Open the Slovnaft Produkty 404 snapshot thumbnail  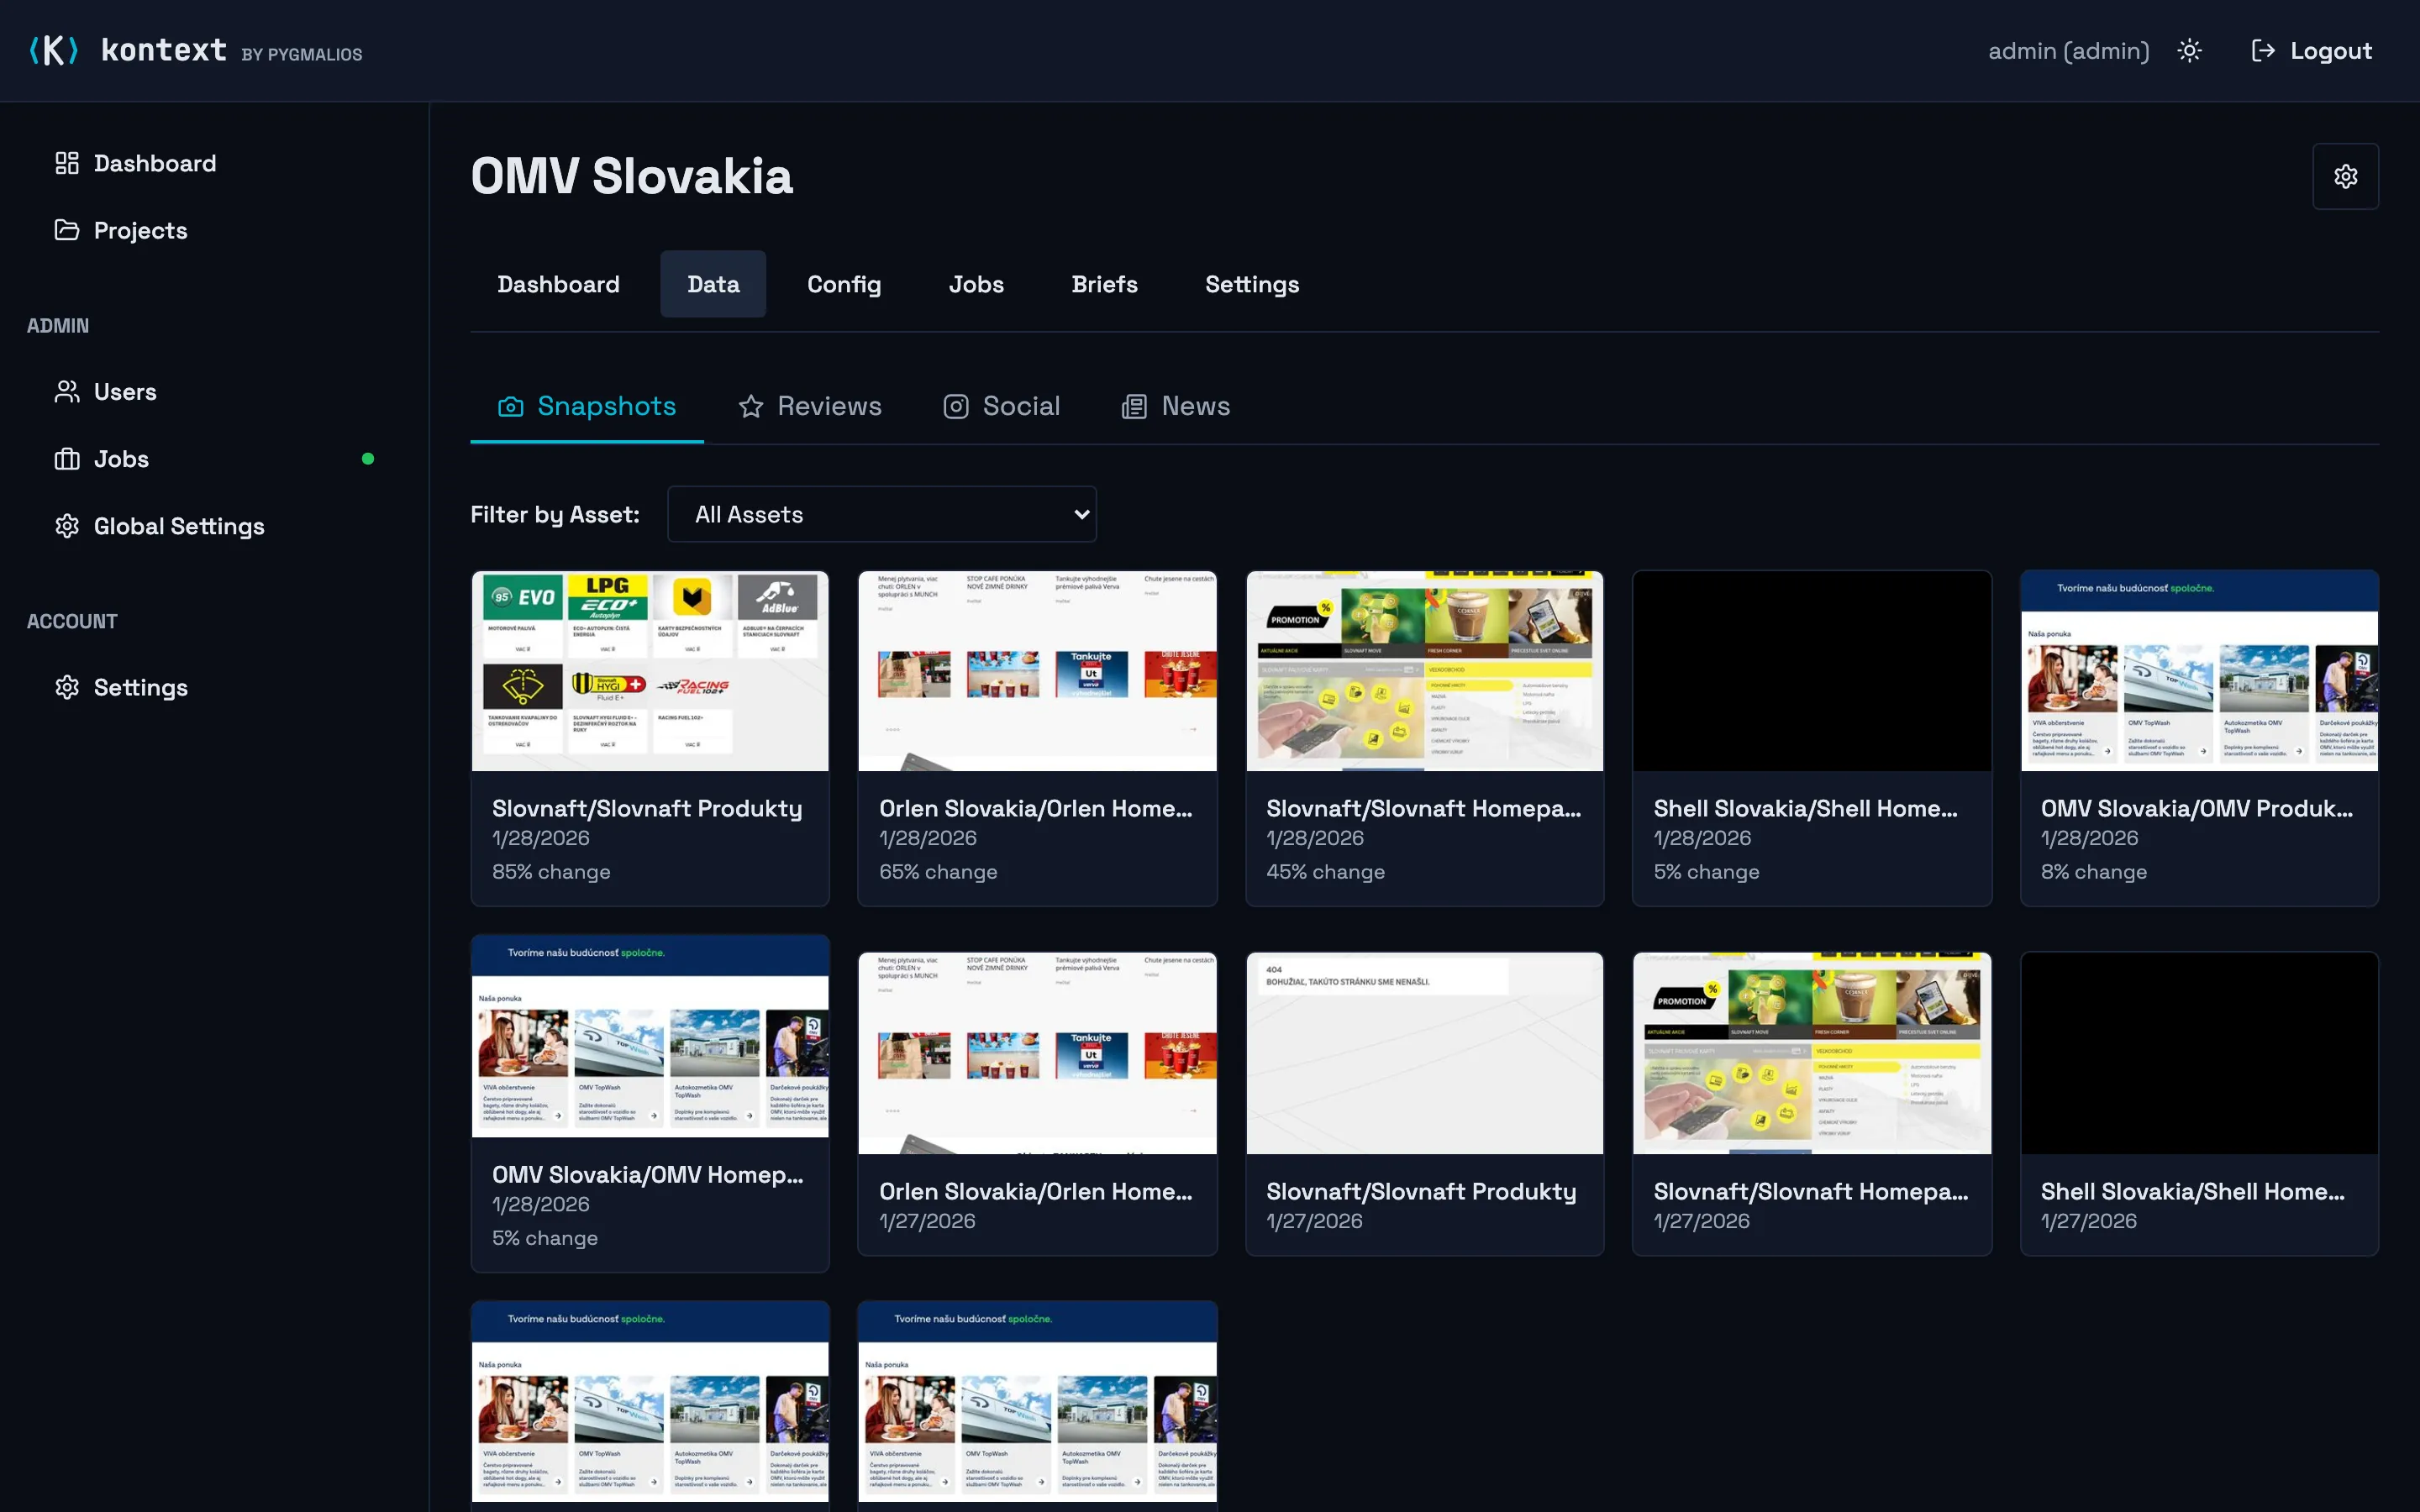point(1424,1052)
